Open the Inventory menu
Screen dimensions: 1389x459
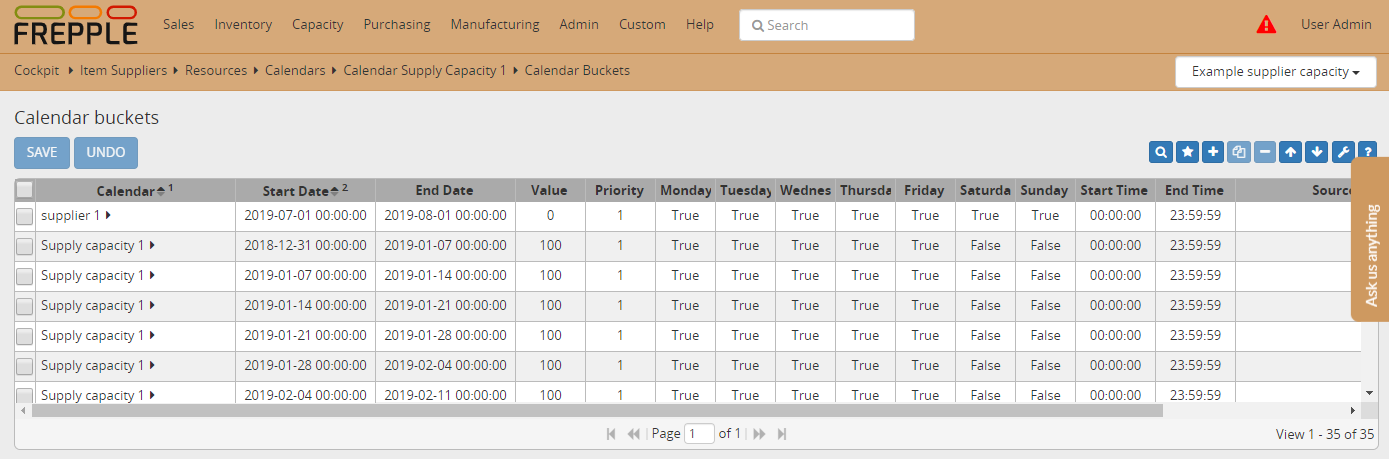(243, 24)
